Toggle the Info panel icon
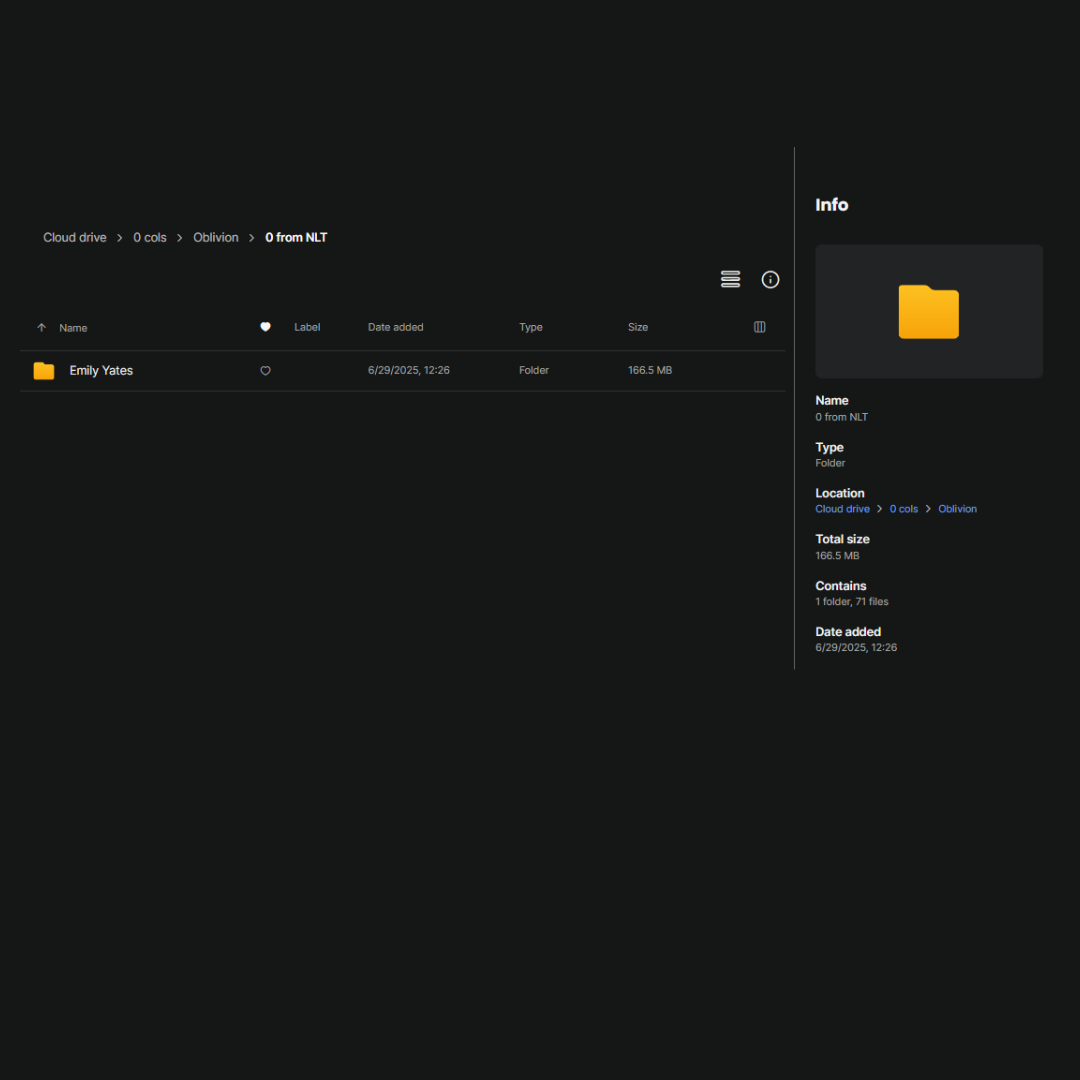This screenshot has height=1080, width=1080. (x=770, y=279)
